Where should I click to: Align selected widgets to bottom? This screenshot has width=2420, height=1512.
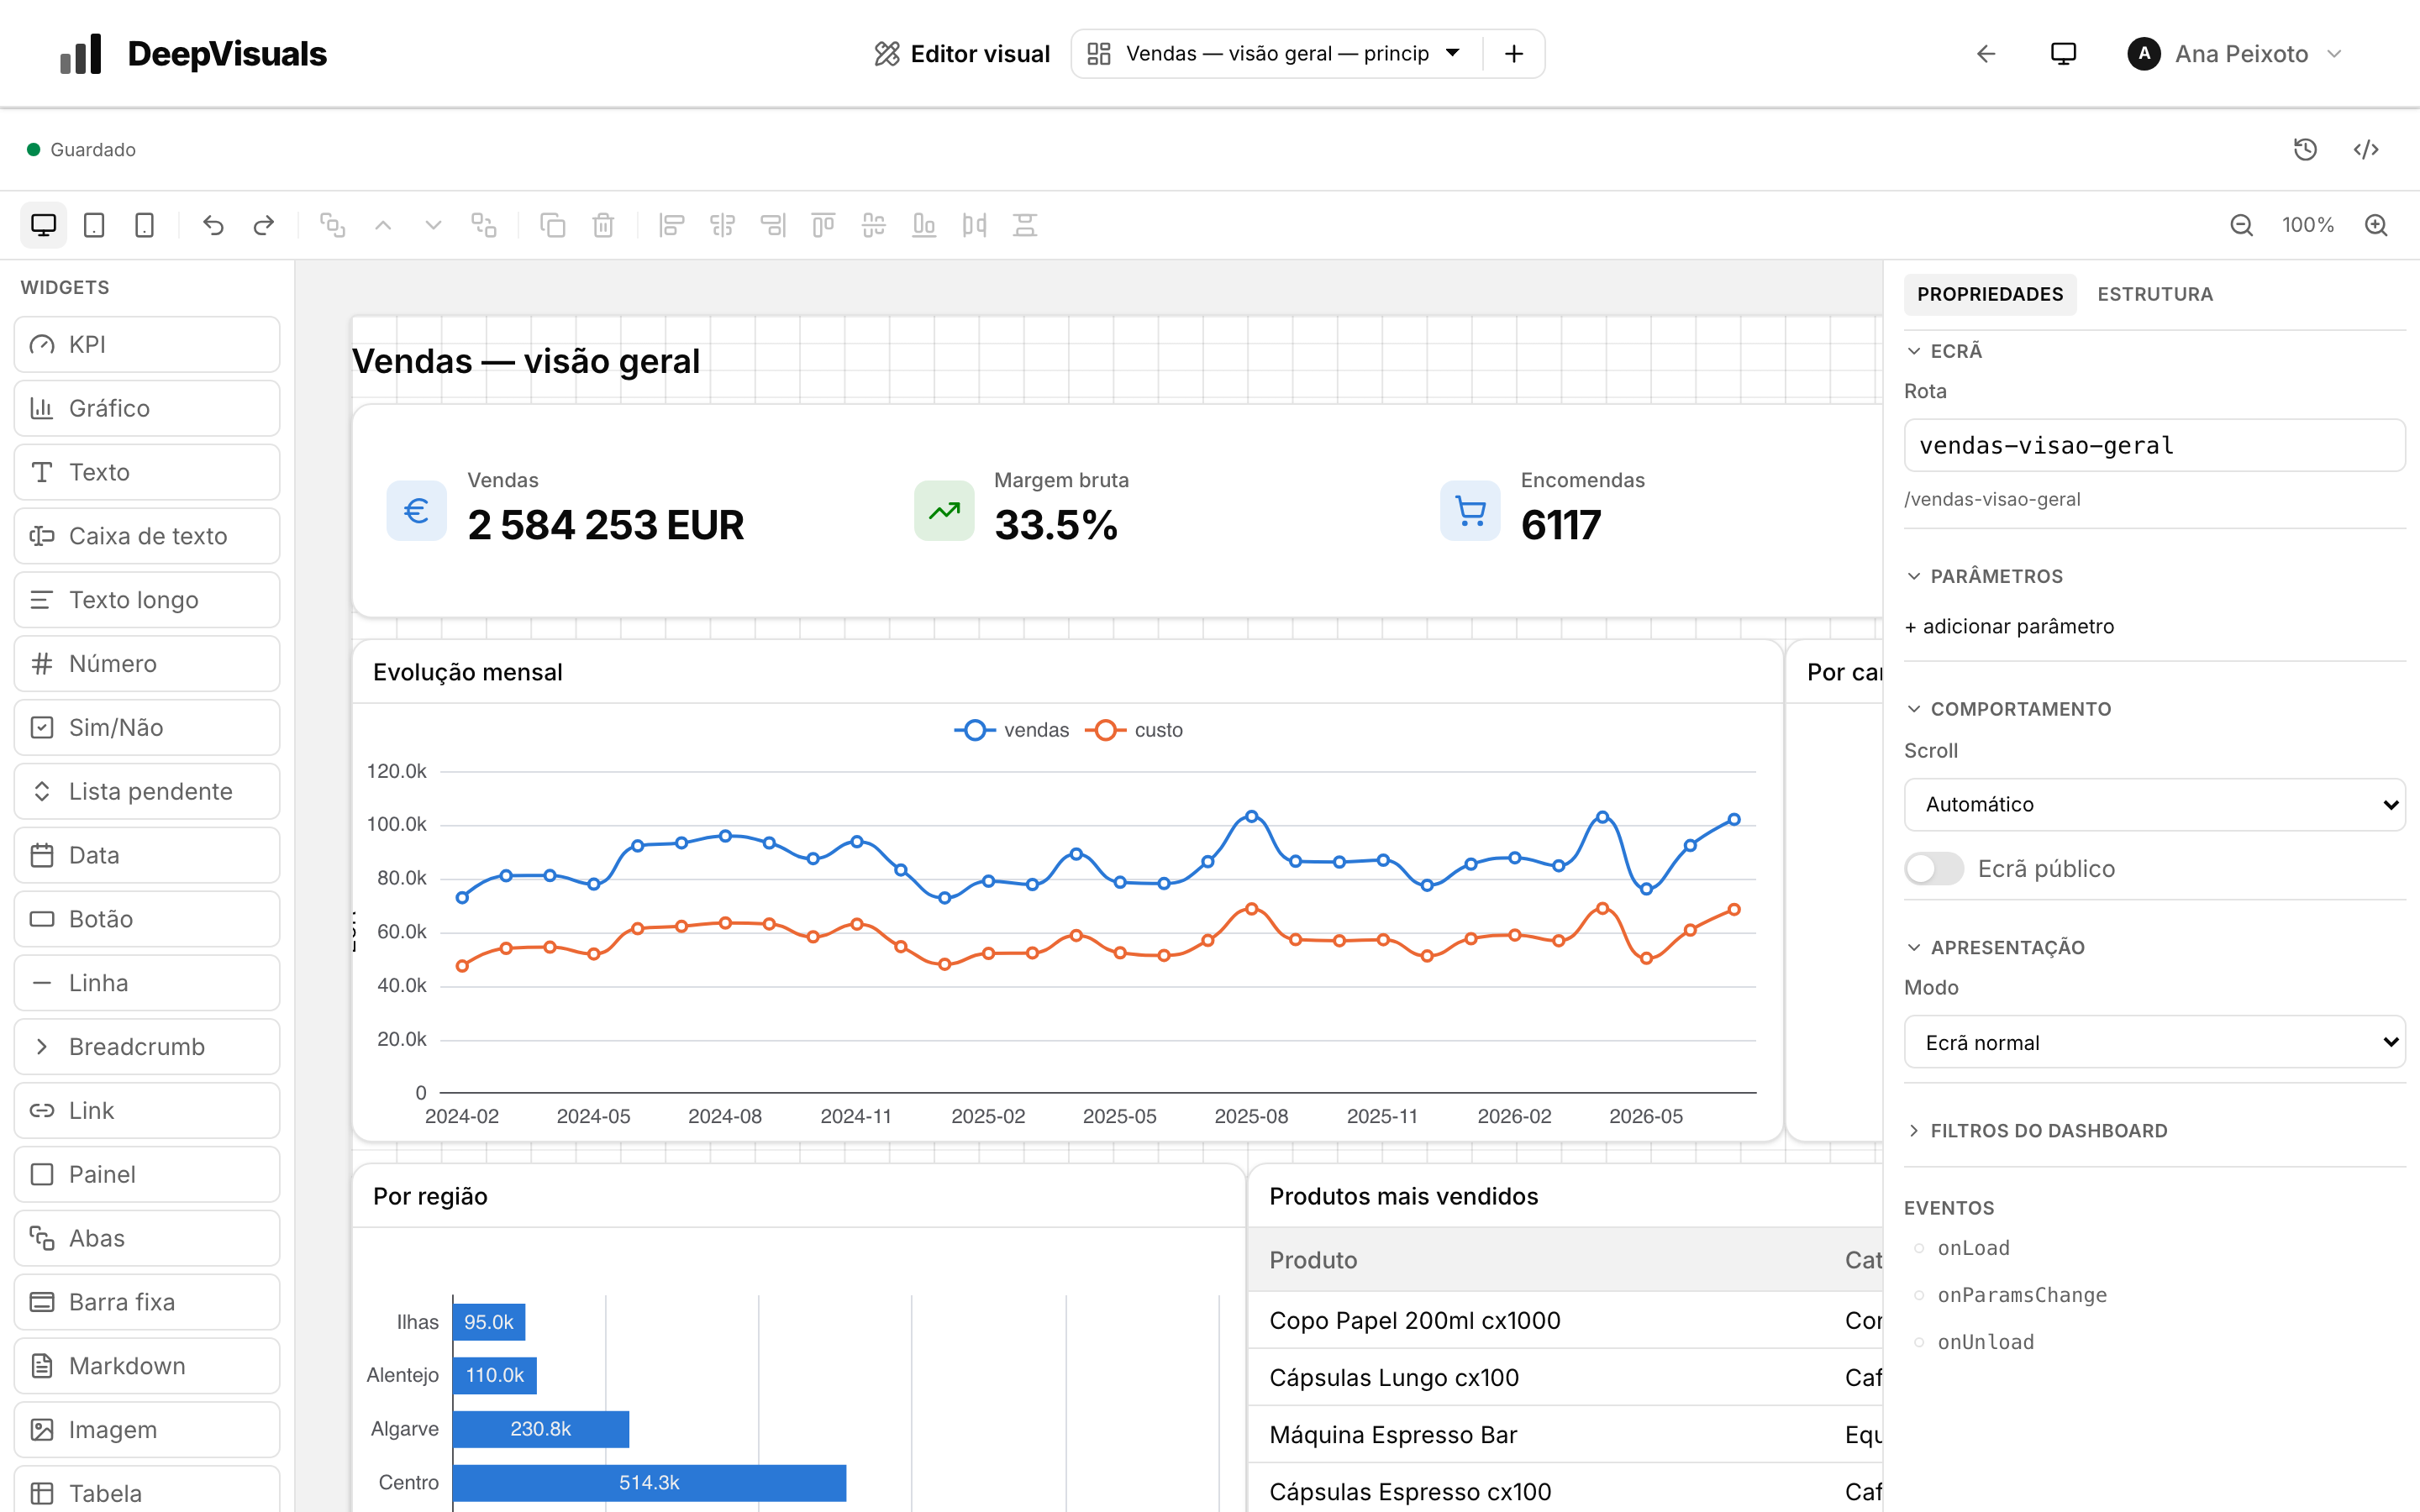point(924,225)
